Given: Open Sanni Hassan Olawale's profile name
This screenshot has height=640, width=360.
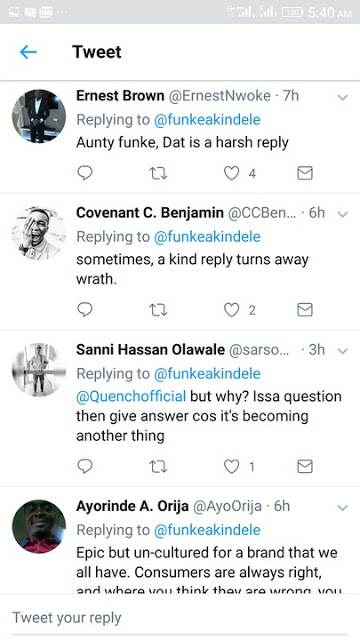Looking at the screenshot, I should pos(150,350).
